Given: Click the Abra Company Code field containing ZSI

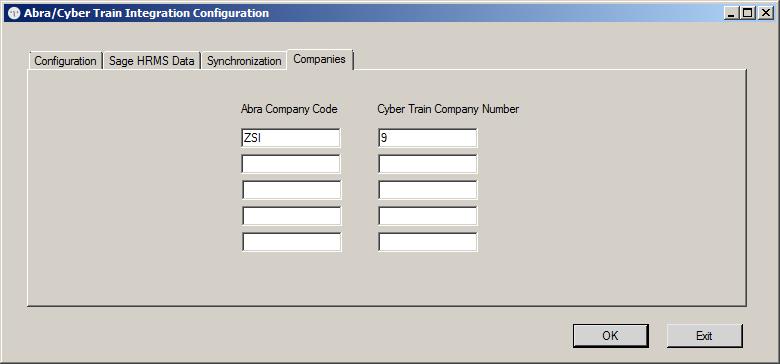Looking at the screenshot, I should [x=291, y=138].
